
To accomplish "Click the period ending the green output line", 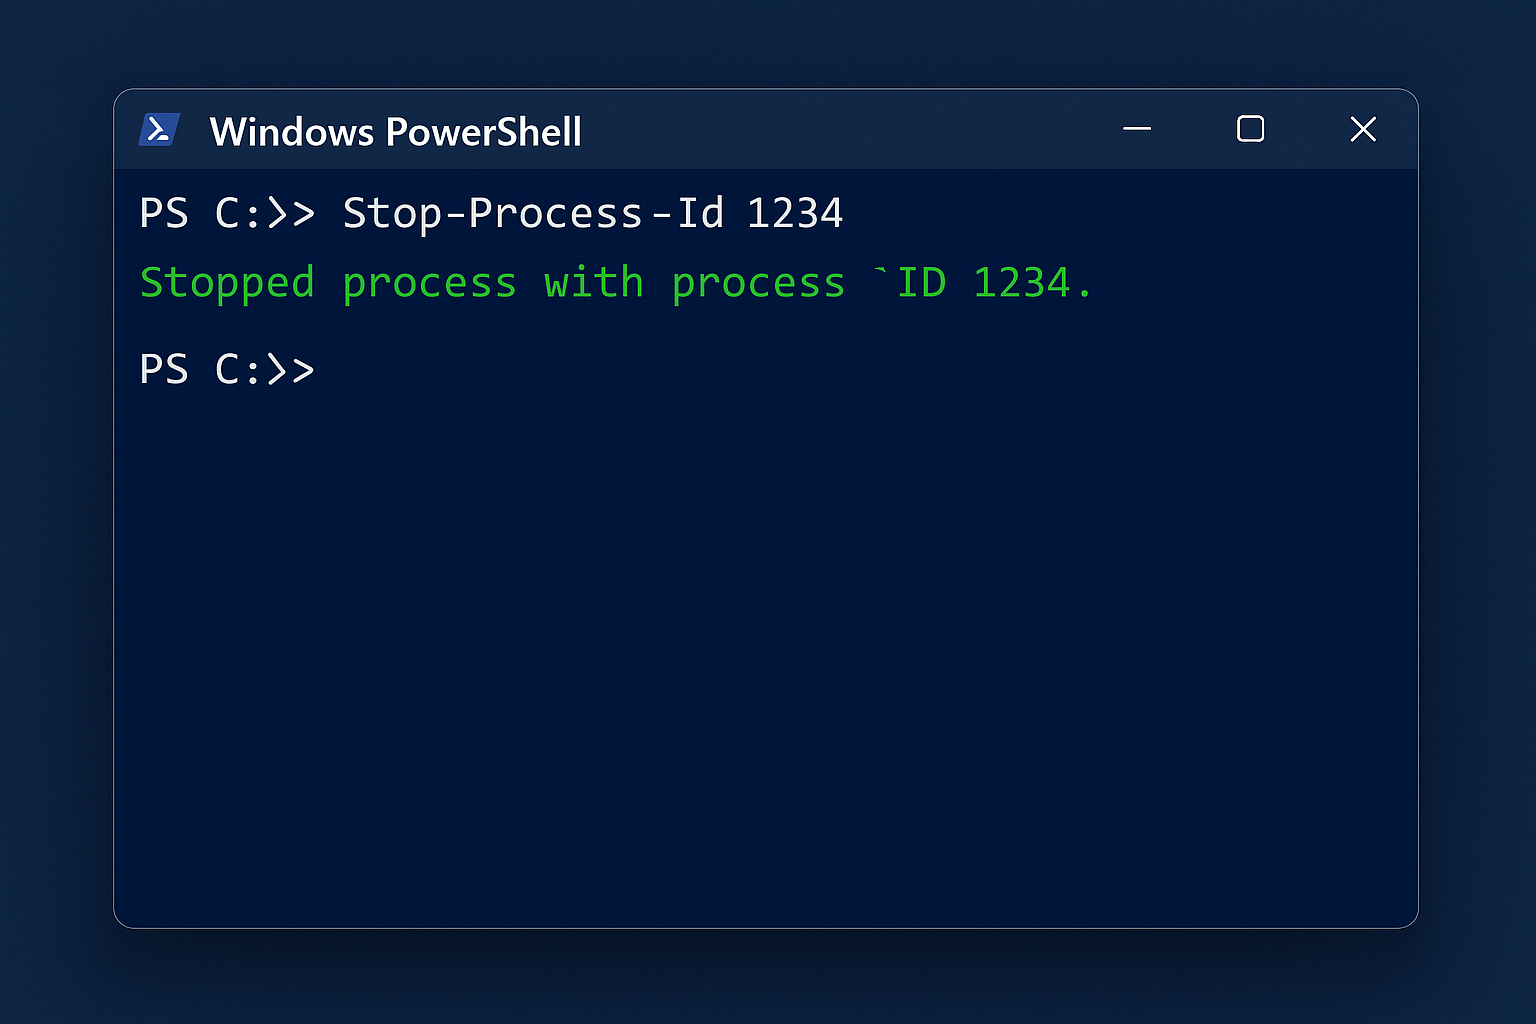I will pos(1085,290).
